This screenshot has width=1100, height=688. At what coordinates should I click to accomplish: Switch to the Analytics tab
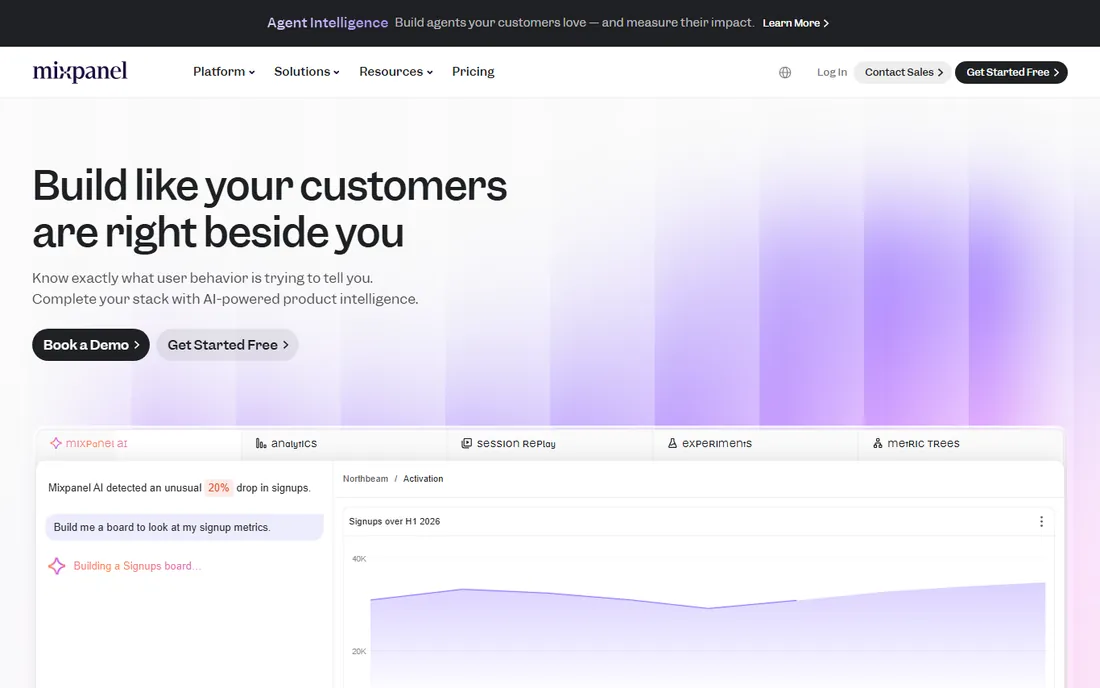(x=344, y=443)
